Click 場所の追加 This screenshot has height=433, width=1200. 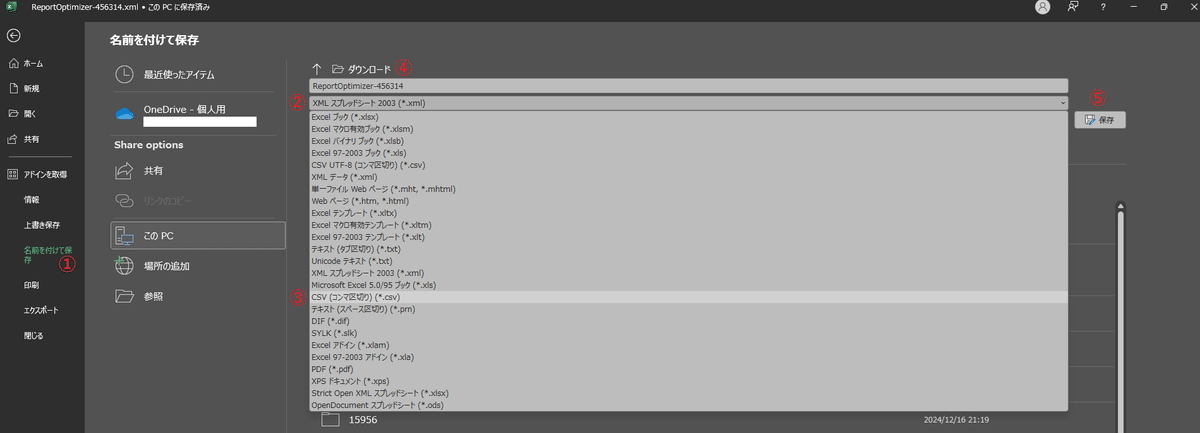click(x=198, y=266)
